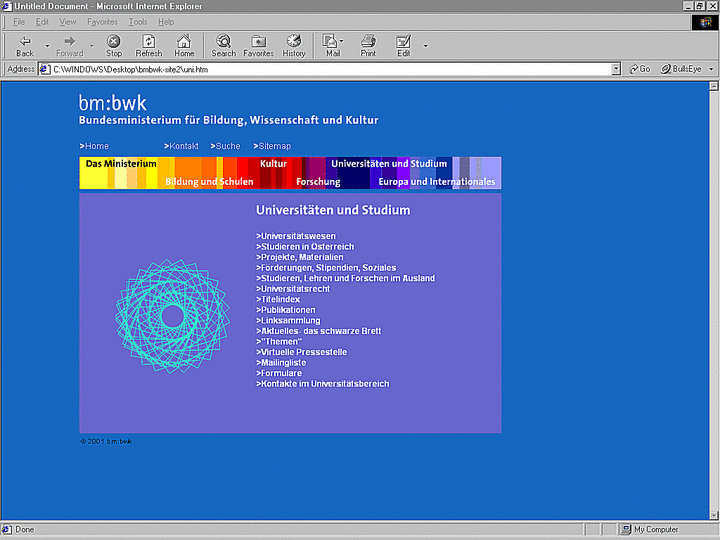
Task: Open the Titelindex link
Action: (x=278, y=299)
